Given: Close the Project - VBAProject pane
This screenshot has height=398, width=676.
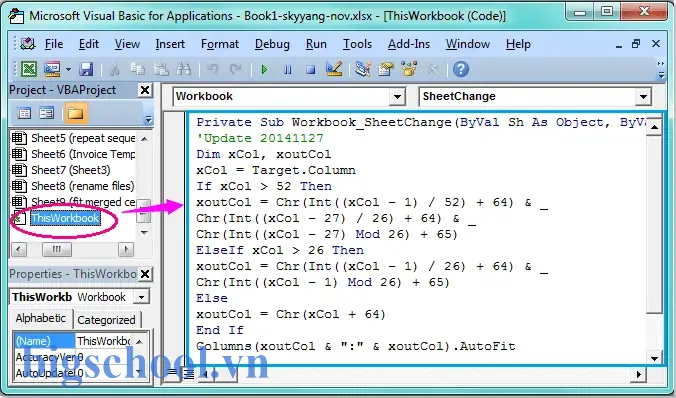Looking at the screenshot, I should click(x=145, y=90).
